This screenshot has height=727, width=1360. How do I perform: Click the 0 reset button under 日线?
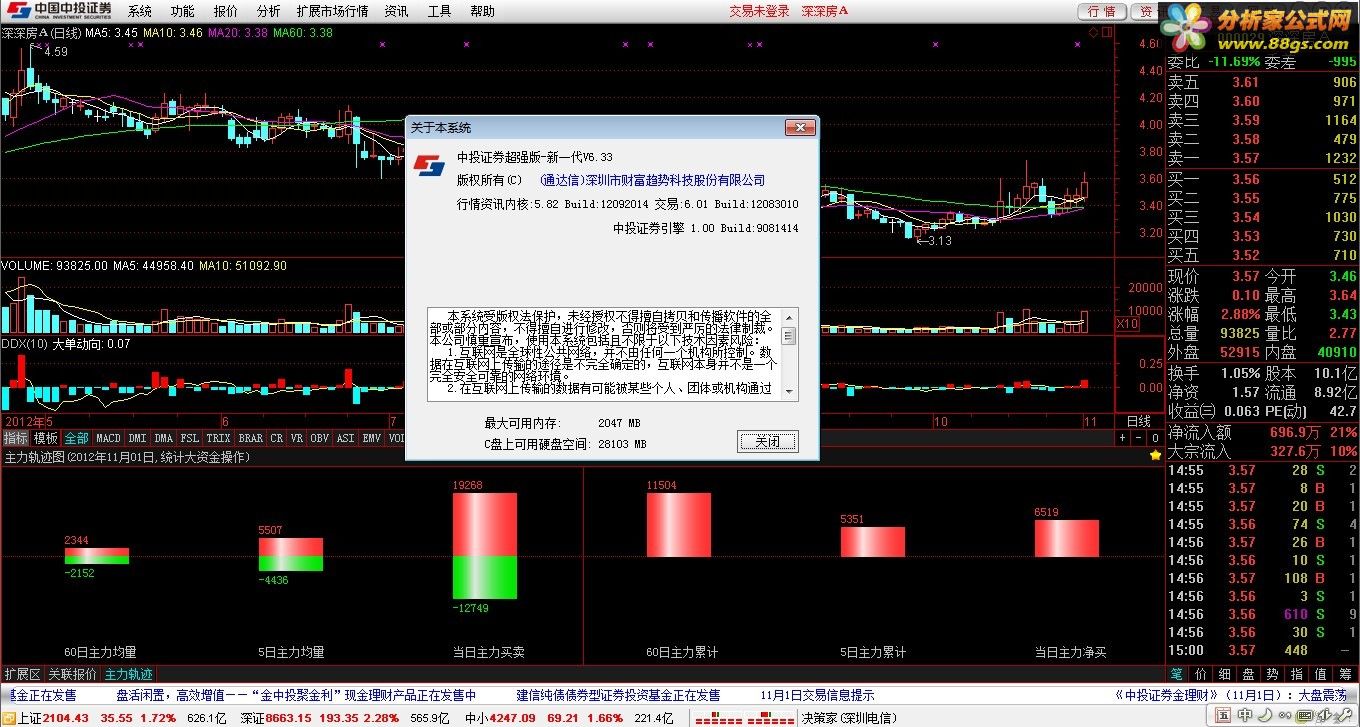point(1155,438)
